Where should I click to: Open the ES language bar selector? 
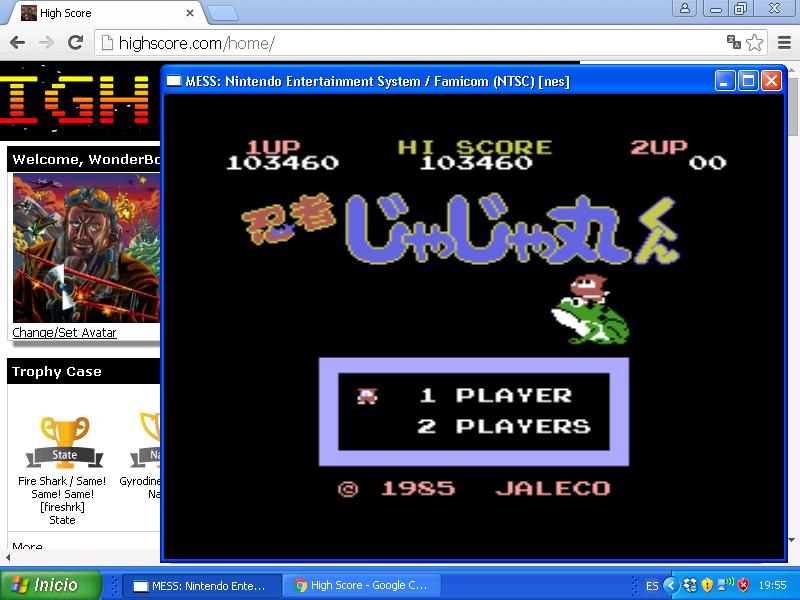(x=652, y=585)
